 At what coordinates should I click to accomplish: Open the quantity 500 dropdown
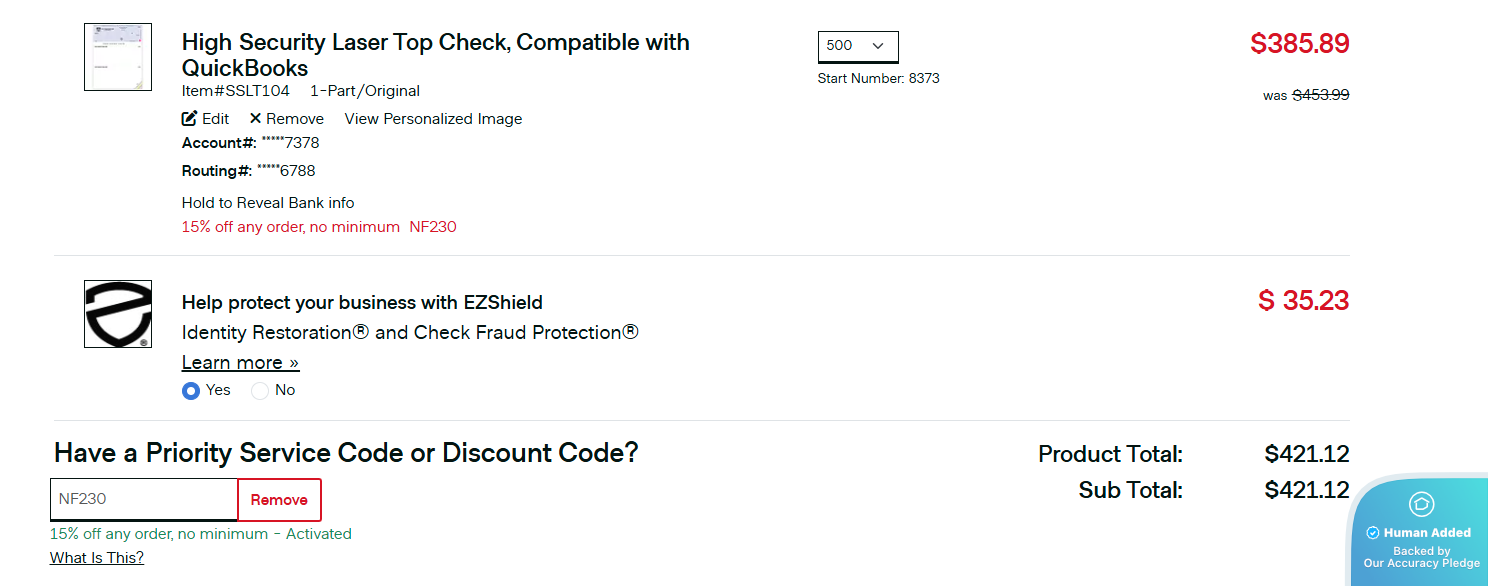857,46
